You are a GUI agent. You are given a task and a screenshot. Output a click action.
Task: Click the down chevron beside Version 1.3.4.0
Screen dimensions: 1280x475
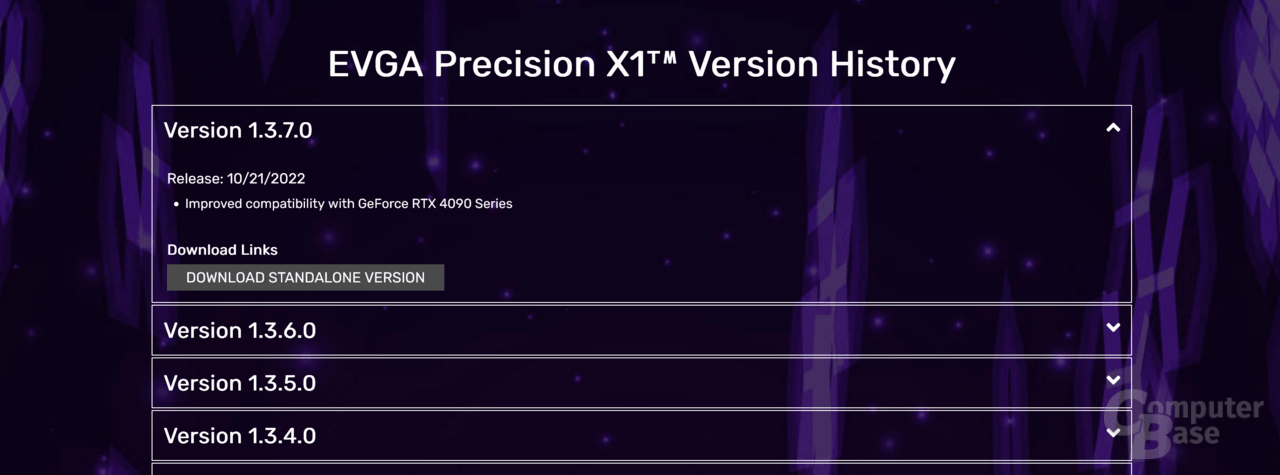pos(1113,433)
